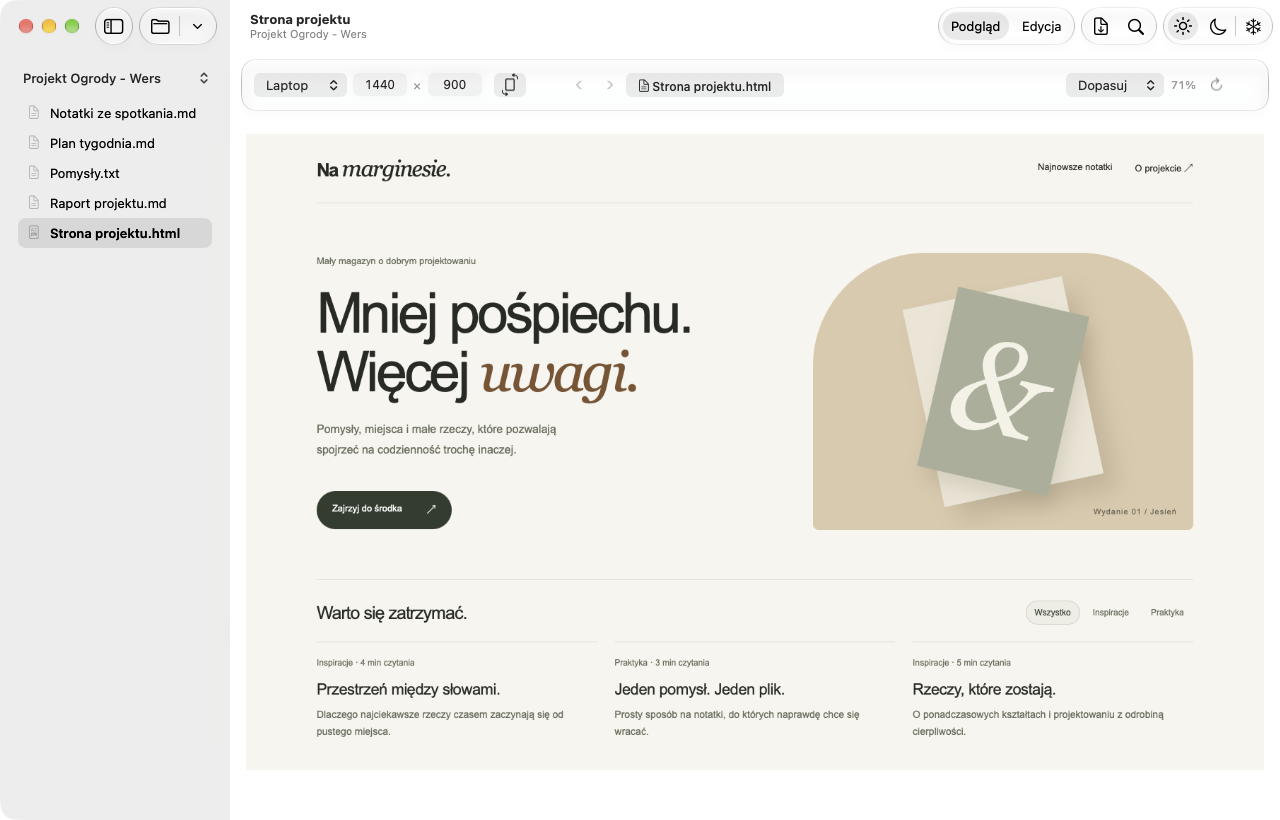1280x820 pixels.
Task: Open Najnowsze notatki page link
Action: point(1075,167)
